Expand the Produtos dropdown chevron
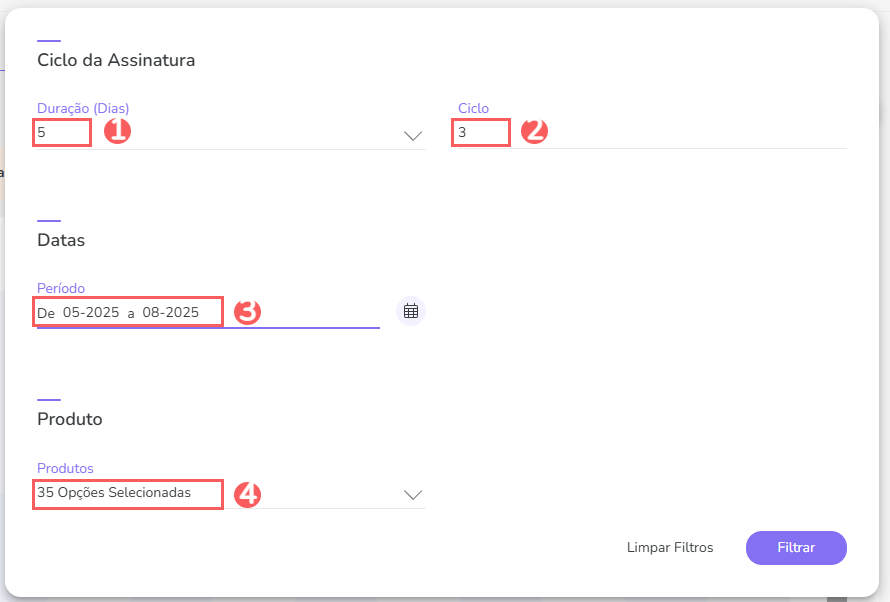This screenshot has width=890, height=602. (x=413, y=495)
